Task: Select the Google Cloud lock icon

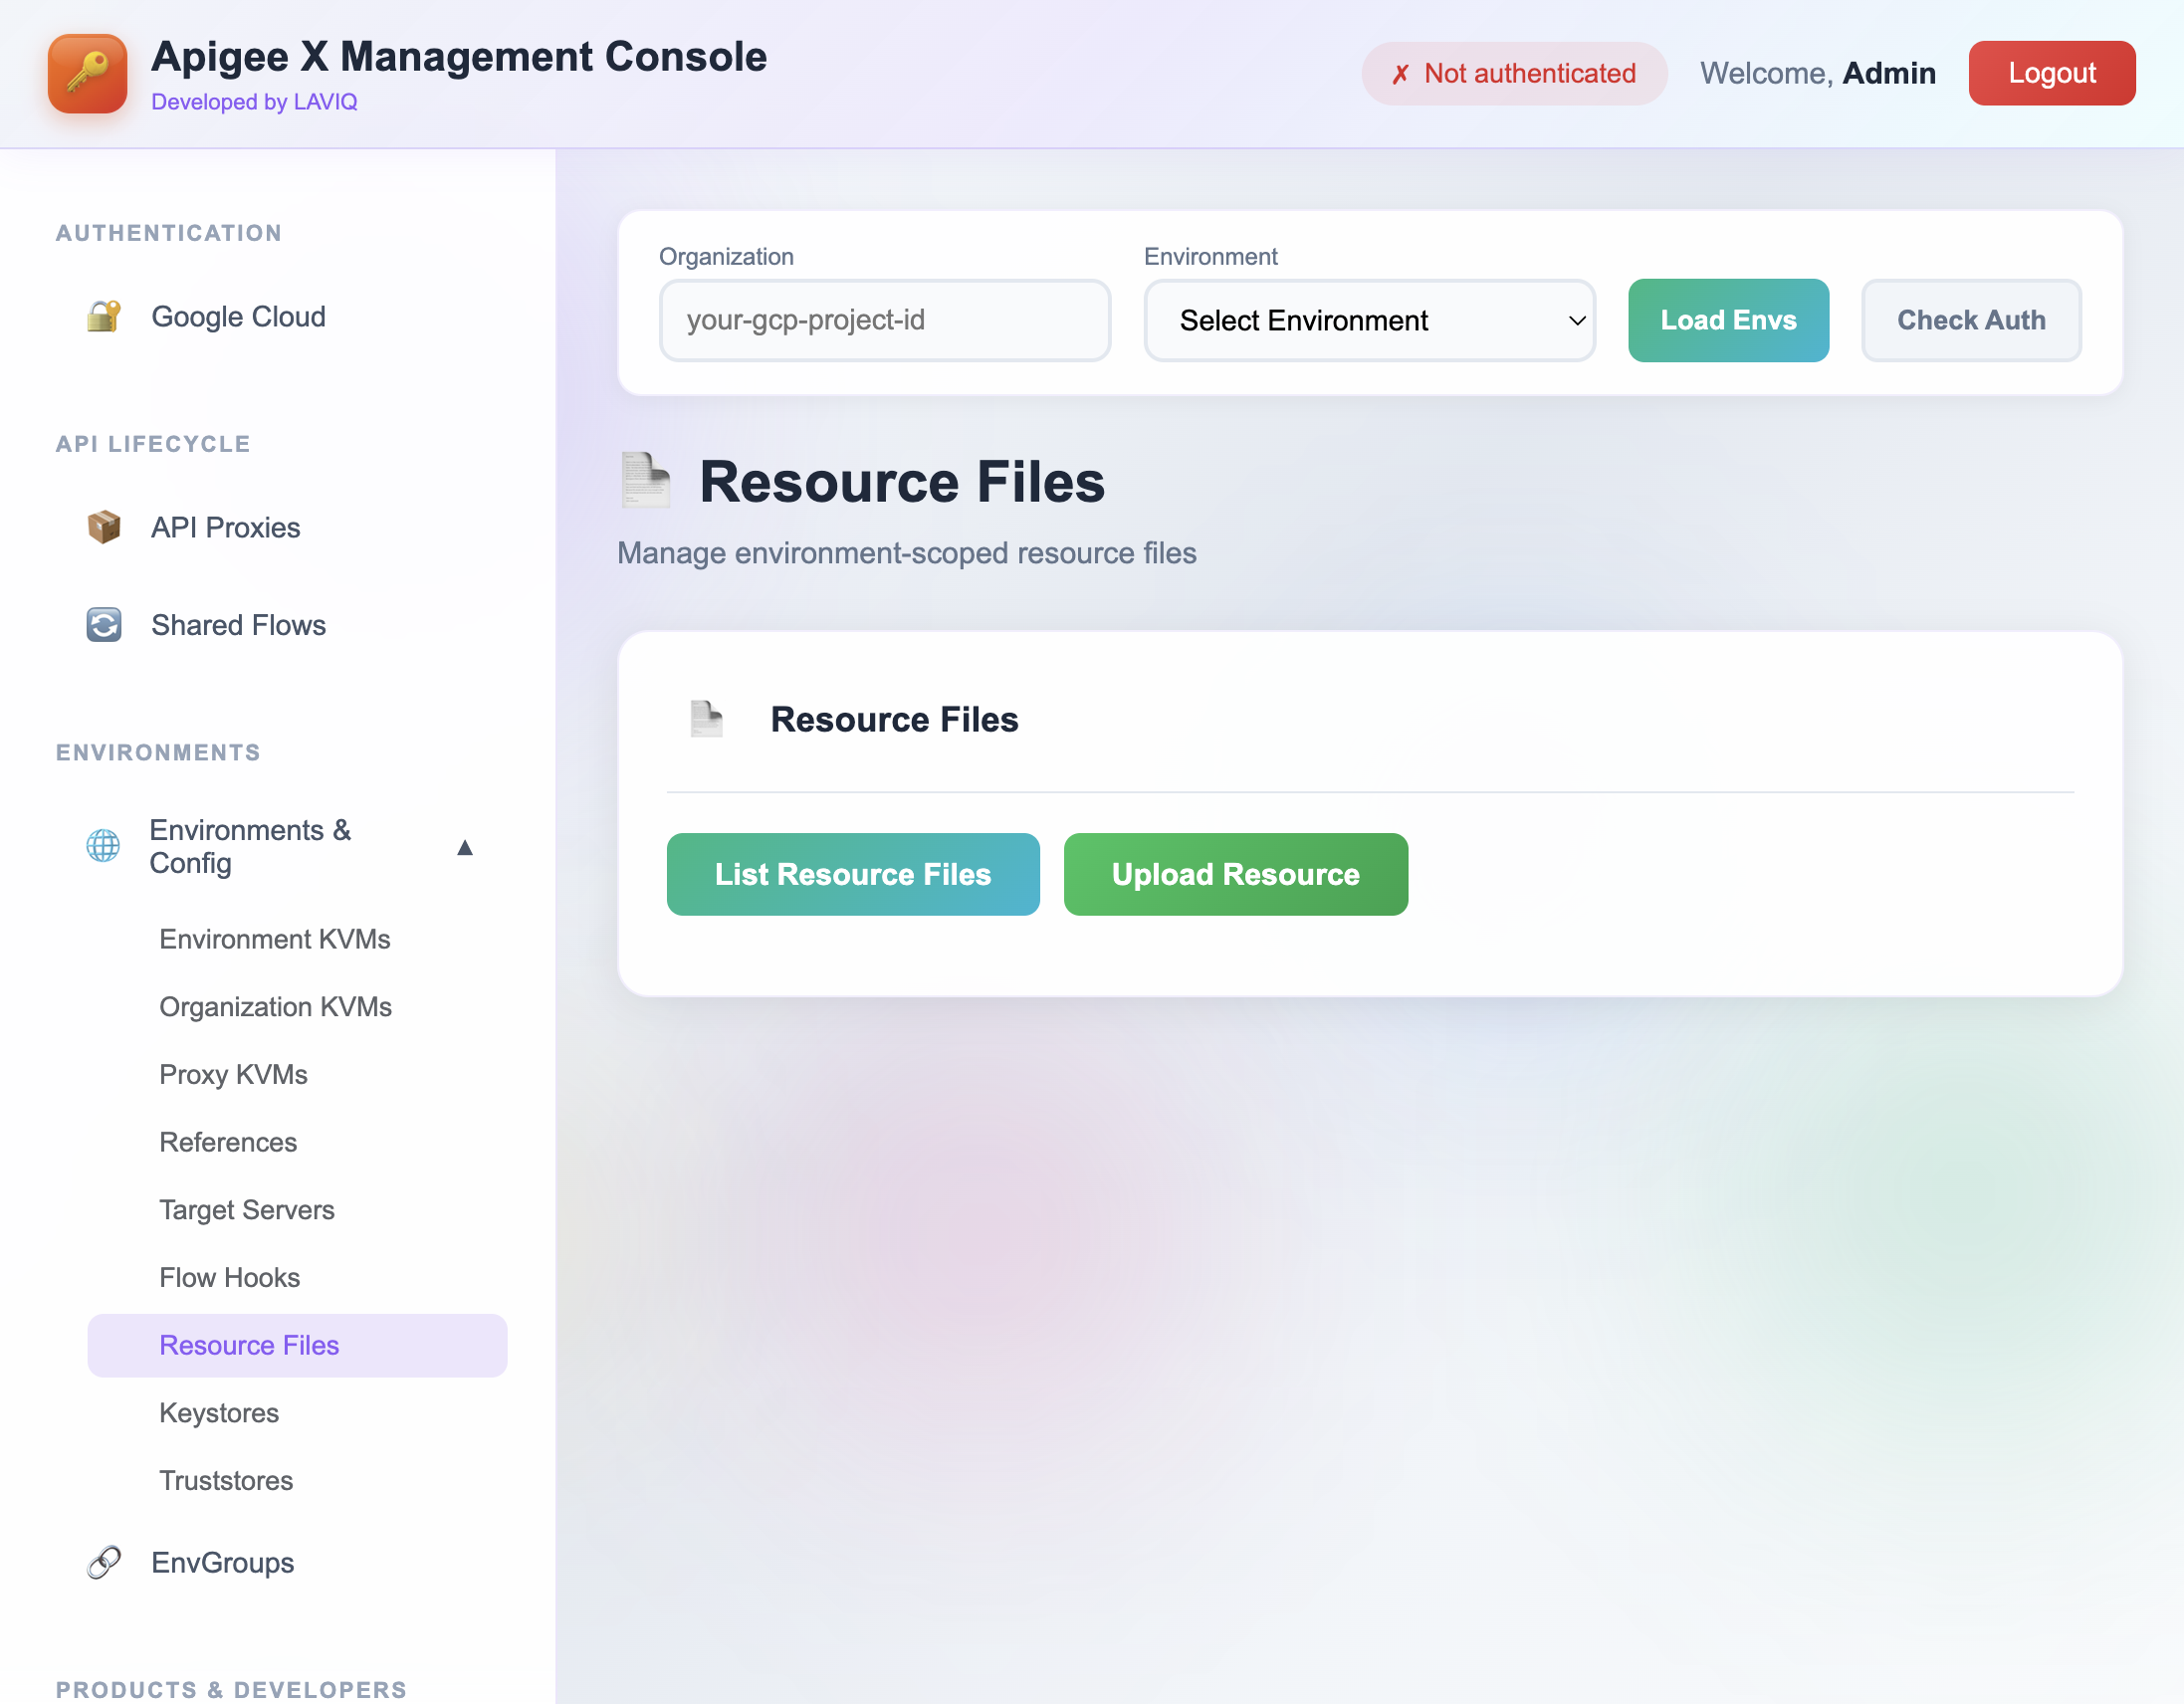Action: tap(104, 316)
